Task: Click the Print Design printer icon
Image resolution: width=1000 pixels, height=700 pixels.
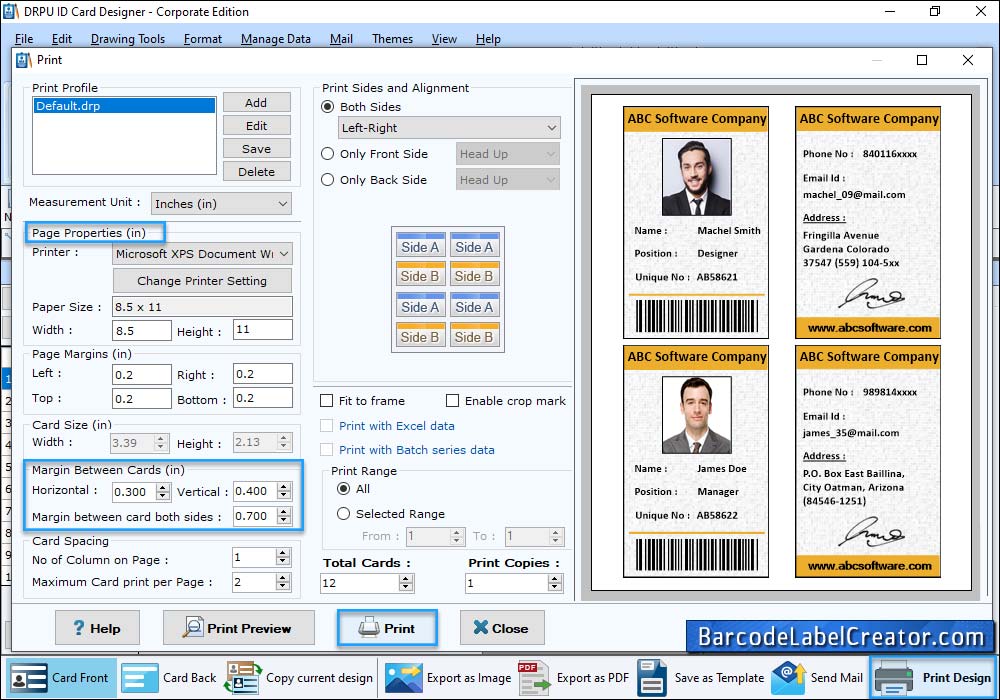Action: [893, 678]
